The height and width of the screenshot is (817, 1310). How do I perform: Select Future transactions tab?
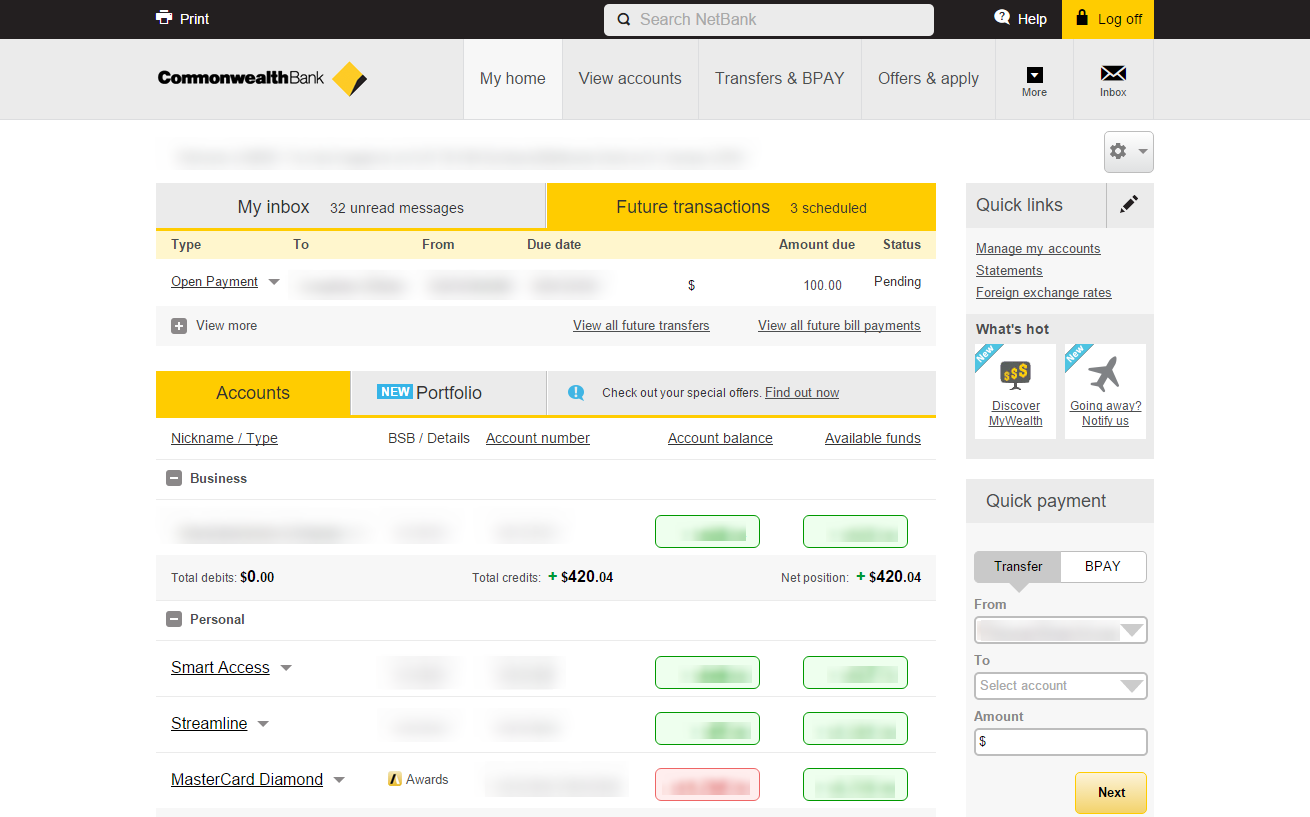click(x=741, y=207)
